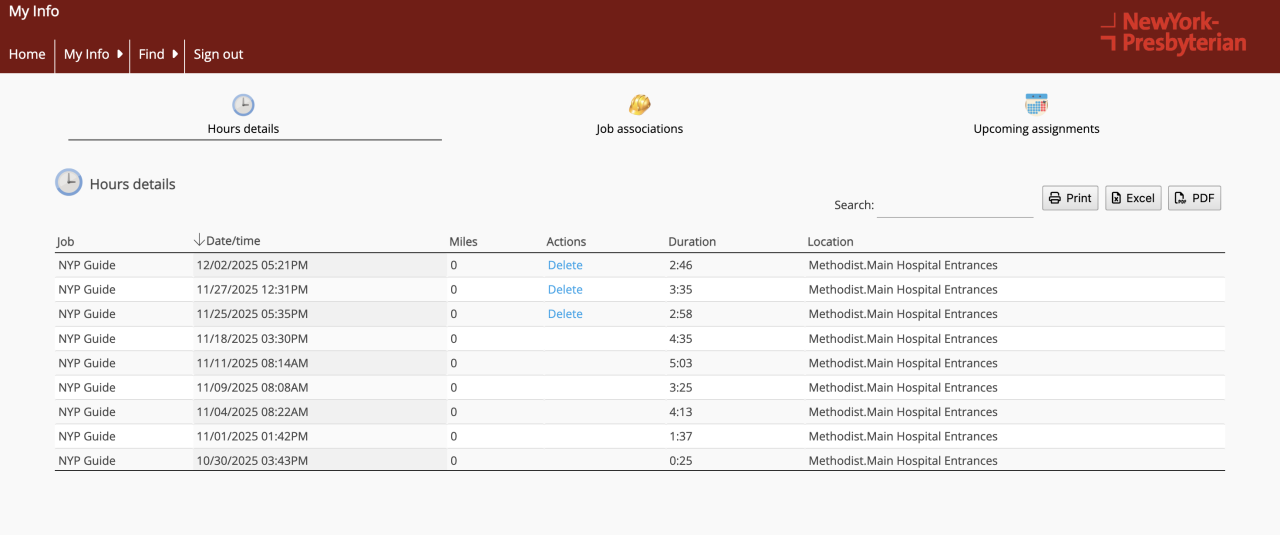This screenshot has width=1280, height=535.
Task: Delete the 11/27/2025 hours entry
Action: click(565, 289)
